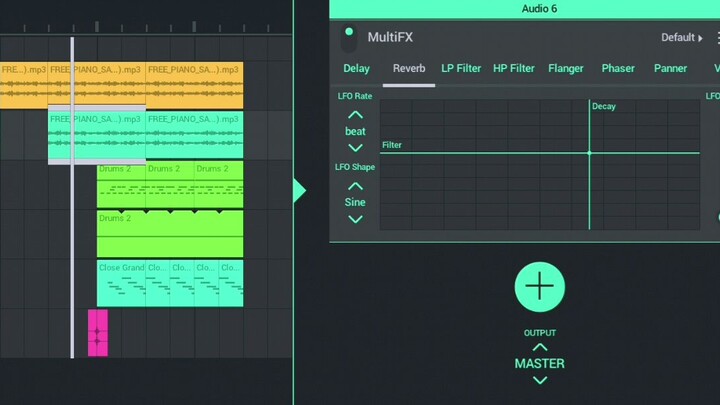This screenshot has width=720, height=405.
Task: Select the Phaser tab
Action: click(x=618, y=69)
